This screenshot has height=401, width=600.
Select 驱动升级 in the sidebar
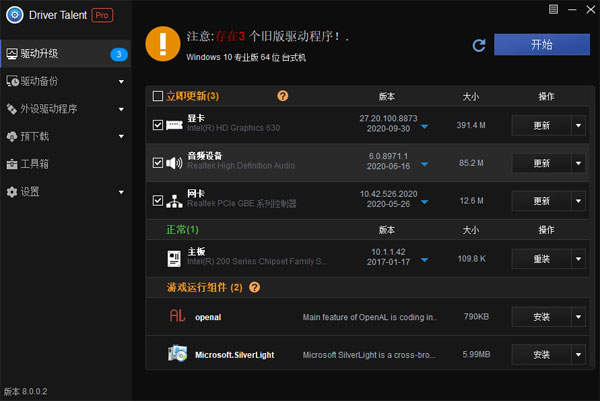coord(65,54)
